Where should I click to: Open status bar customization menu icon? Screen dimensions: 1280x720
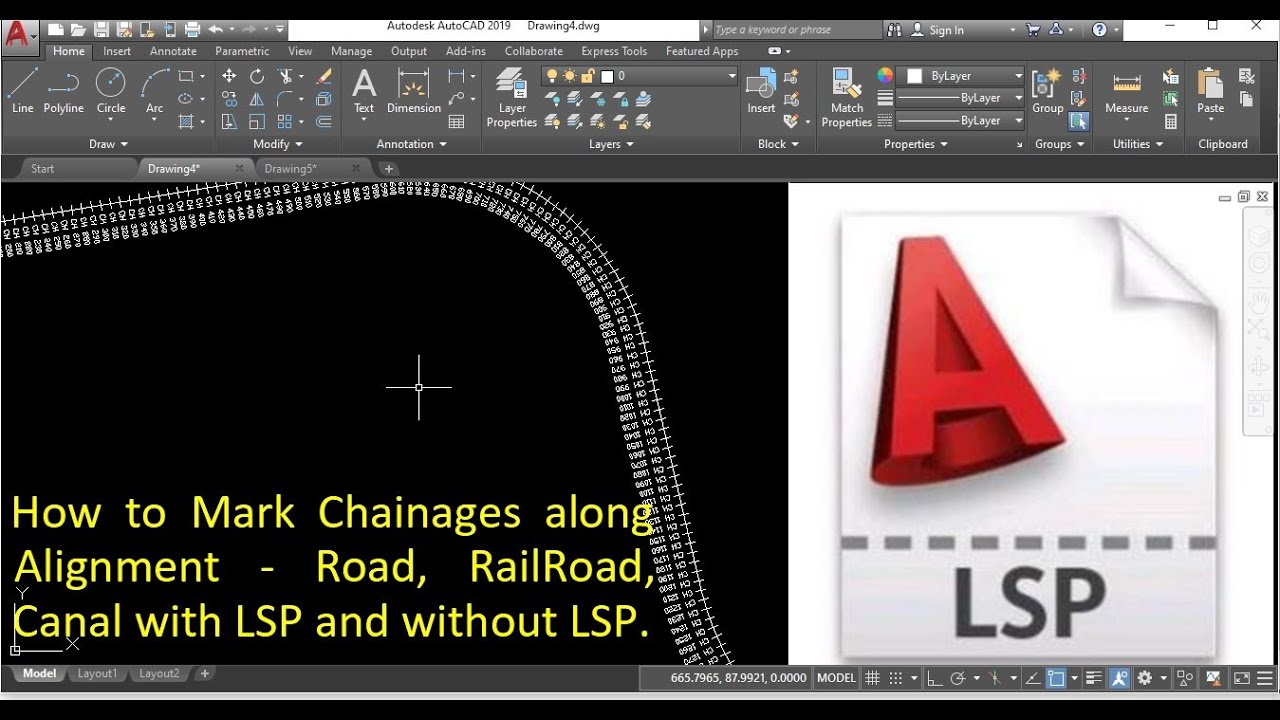(1266, 678)
